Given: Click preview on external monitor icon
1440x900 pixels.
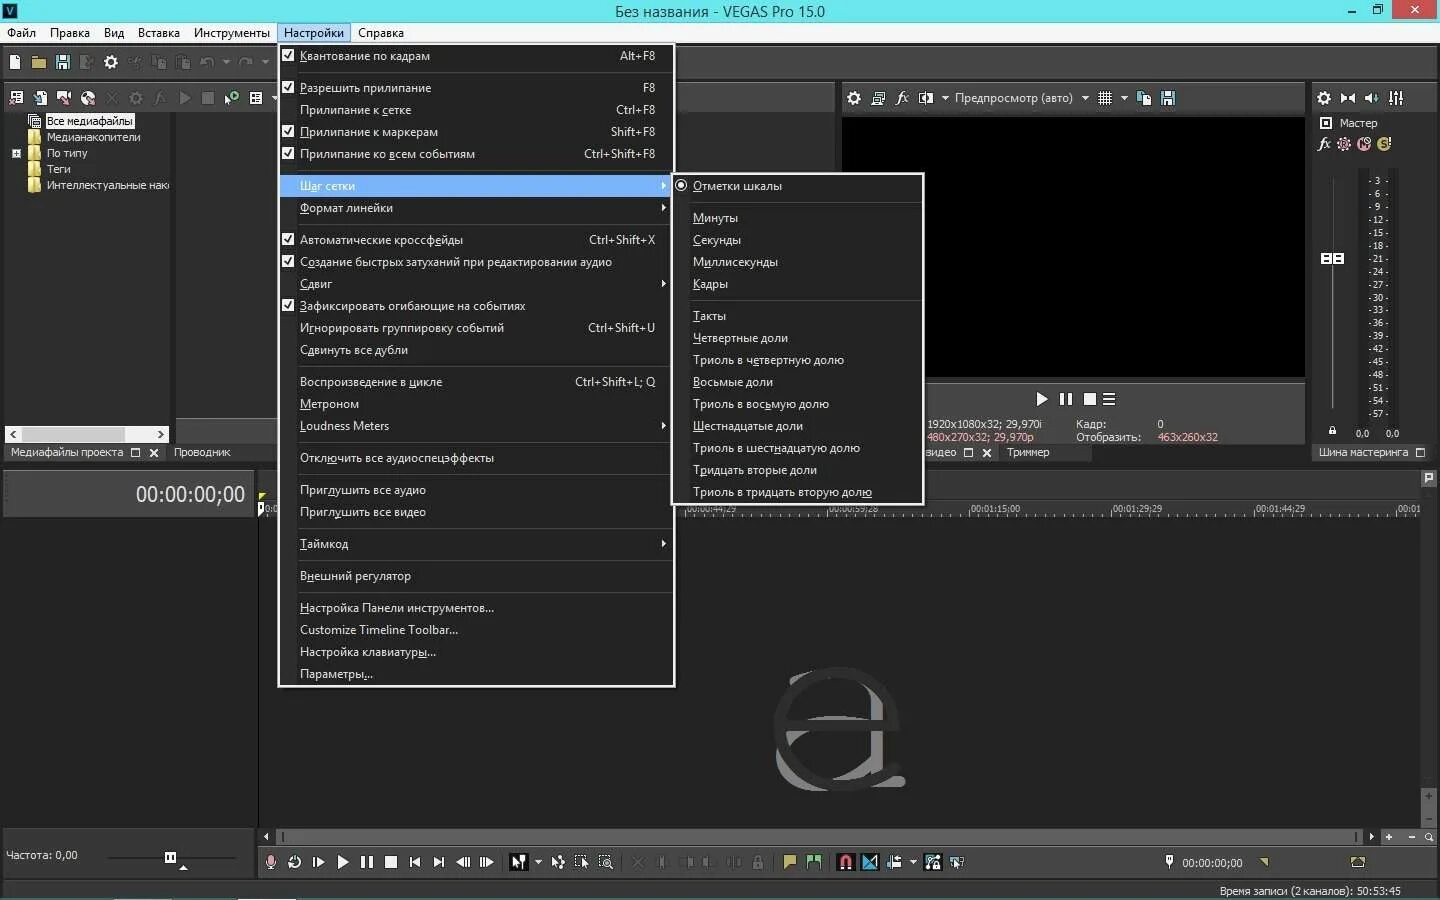Looking at the screenshot, I should 878,98.
